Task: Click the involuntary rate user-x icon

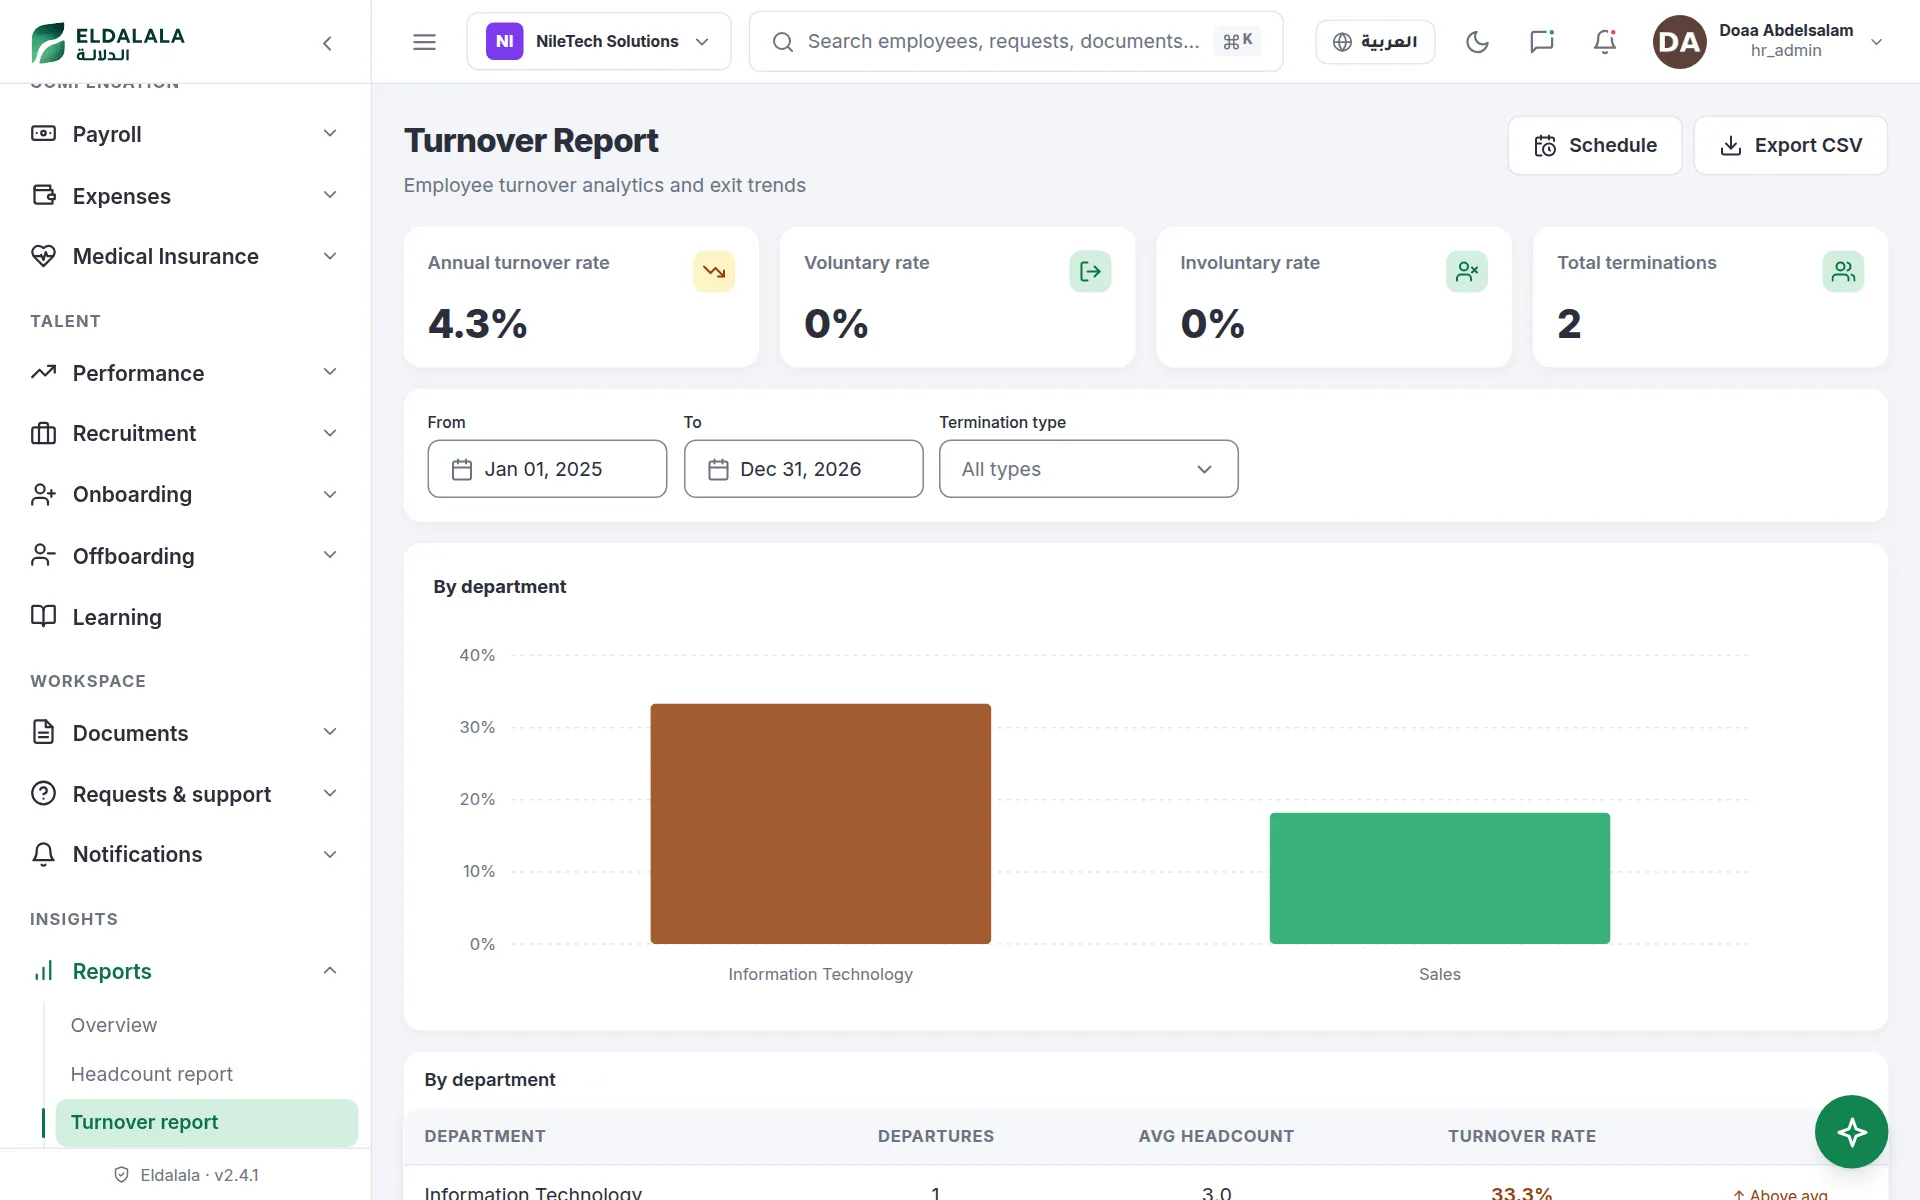Action: [1467, 271]
